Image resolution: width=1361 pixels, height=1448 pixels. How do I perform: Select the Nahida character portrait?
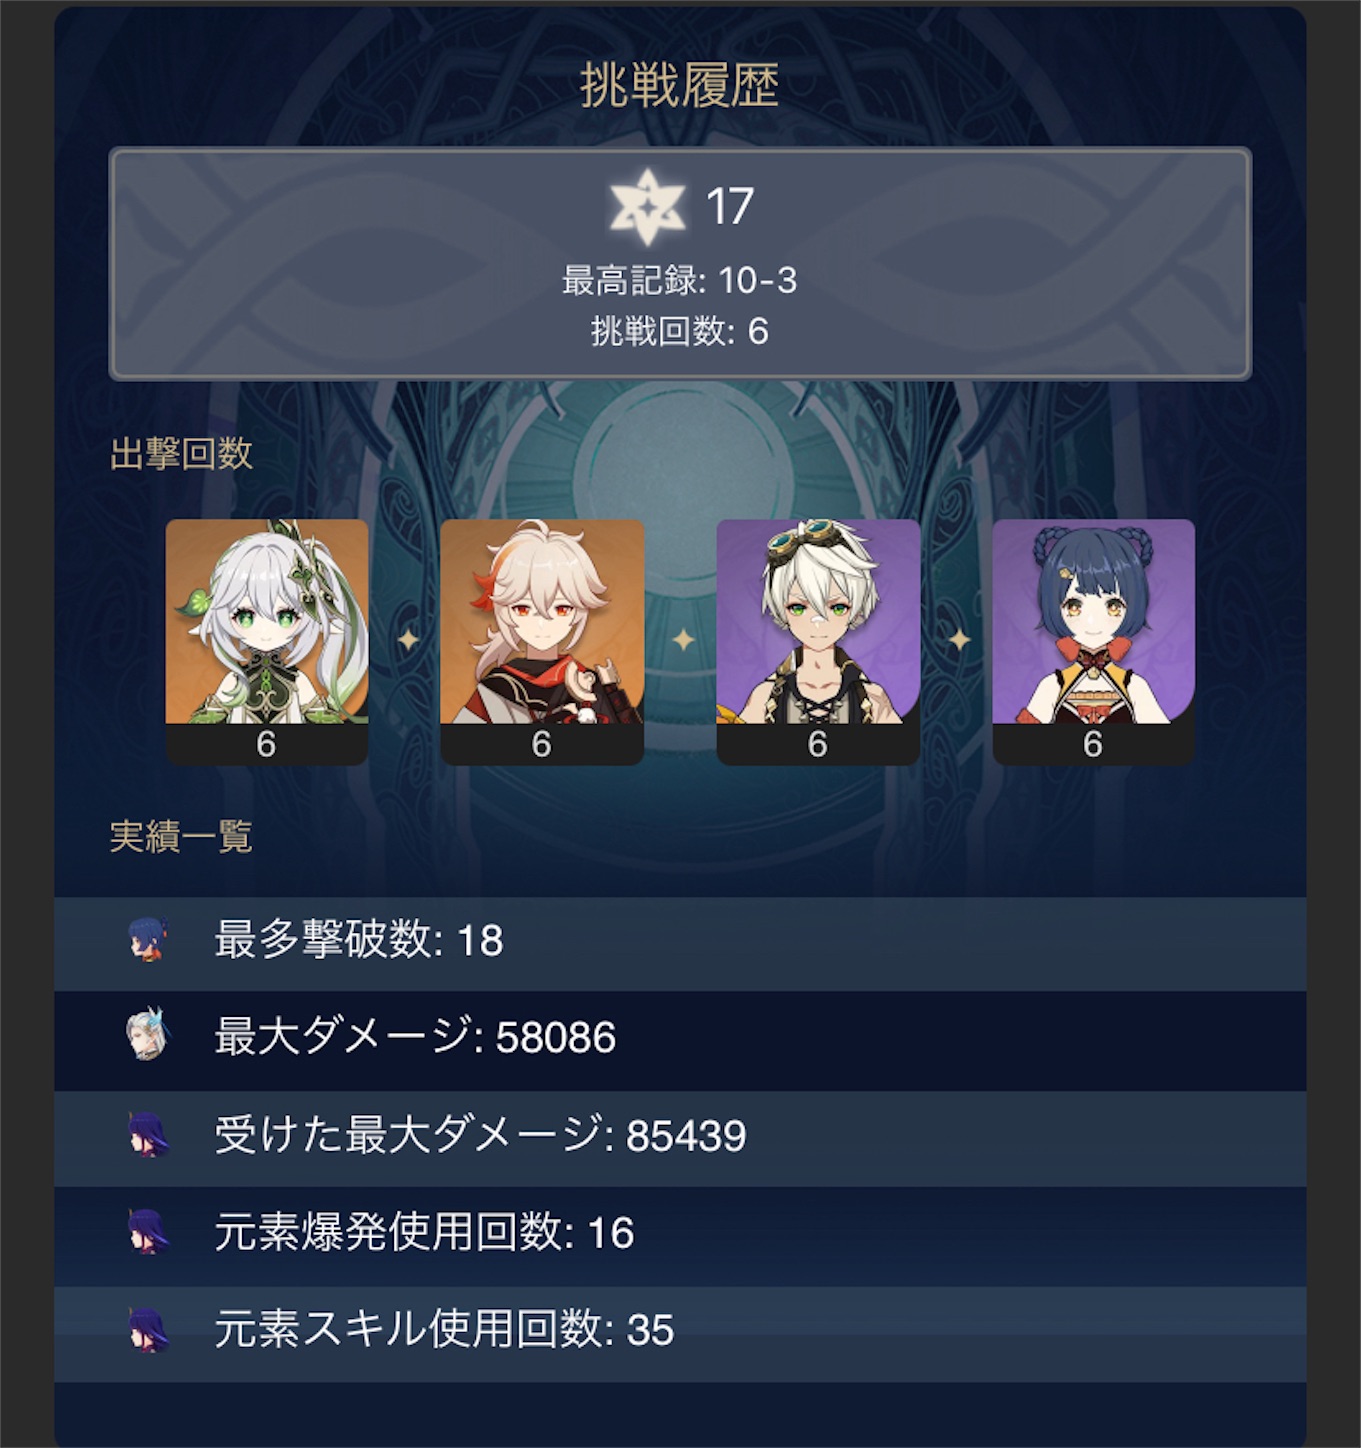267,642
